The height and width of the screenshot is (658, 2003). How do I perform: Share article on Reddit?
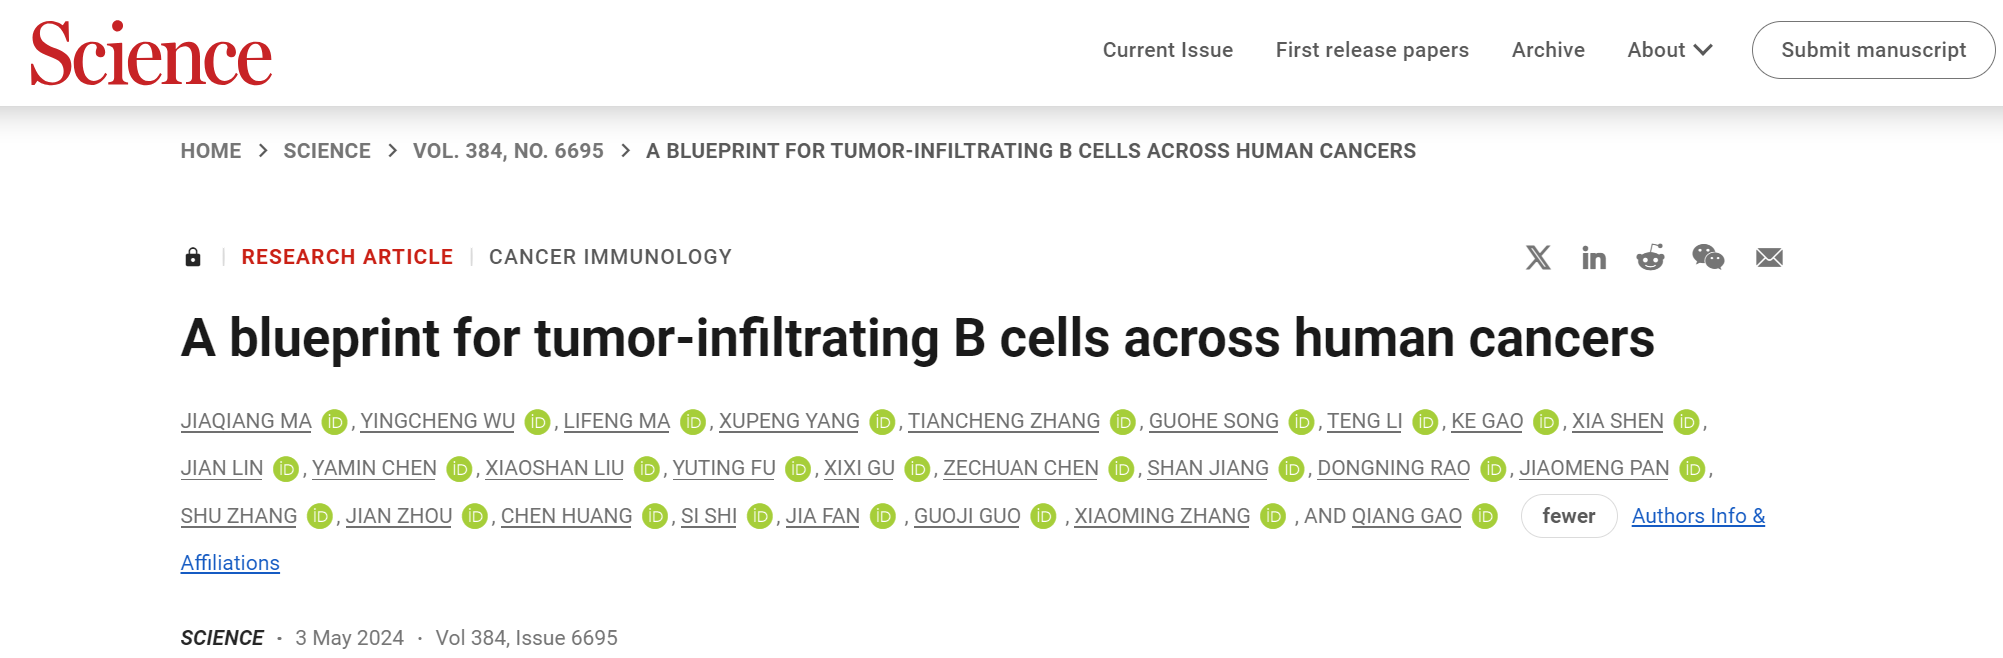pos(1650,258)
